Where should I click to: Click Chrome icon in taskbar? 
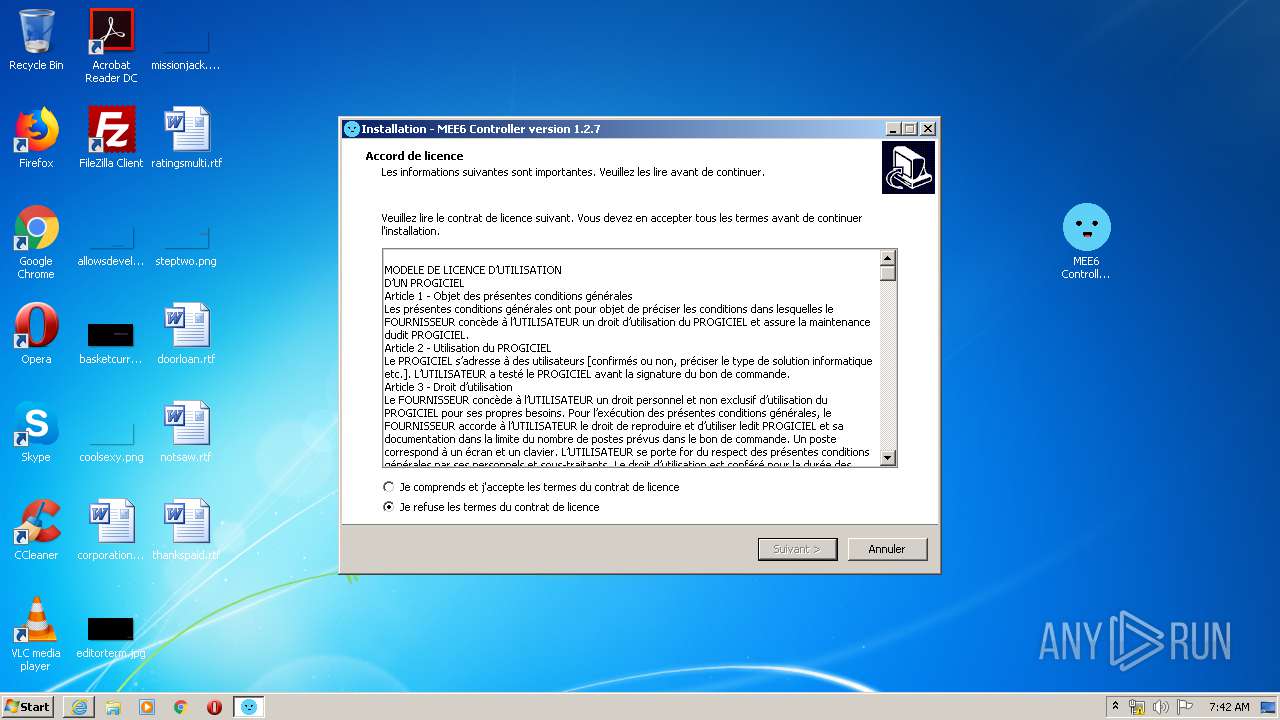click(x=181, y=707)
